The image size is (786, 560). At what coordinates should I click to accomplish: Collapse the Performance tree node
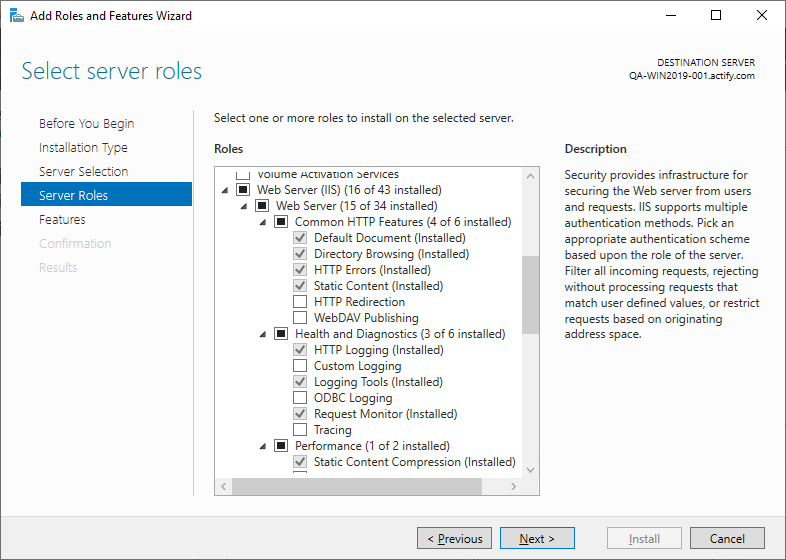click(263, 446)
